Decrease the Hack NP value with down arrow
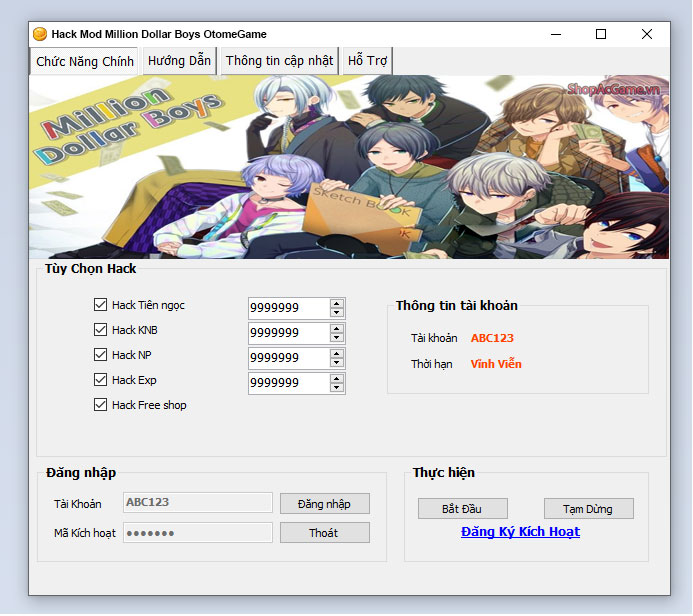 coord(337,362)
